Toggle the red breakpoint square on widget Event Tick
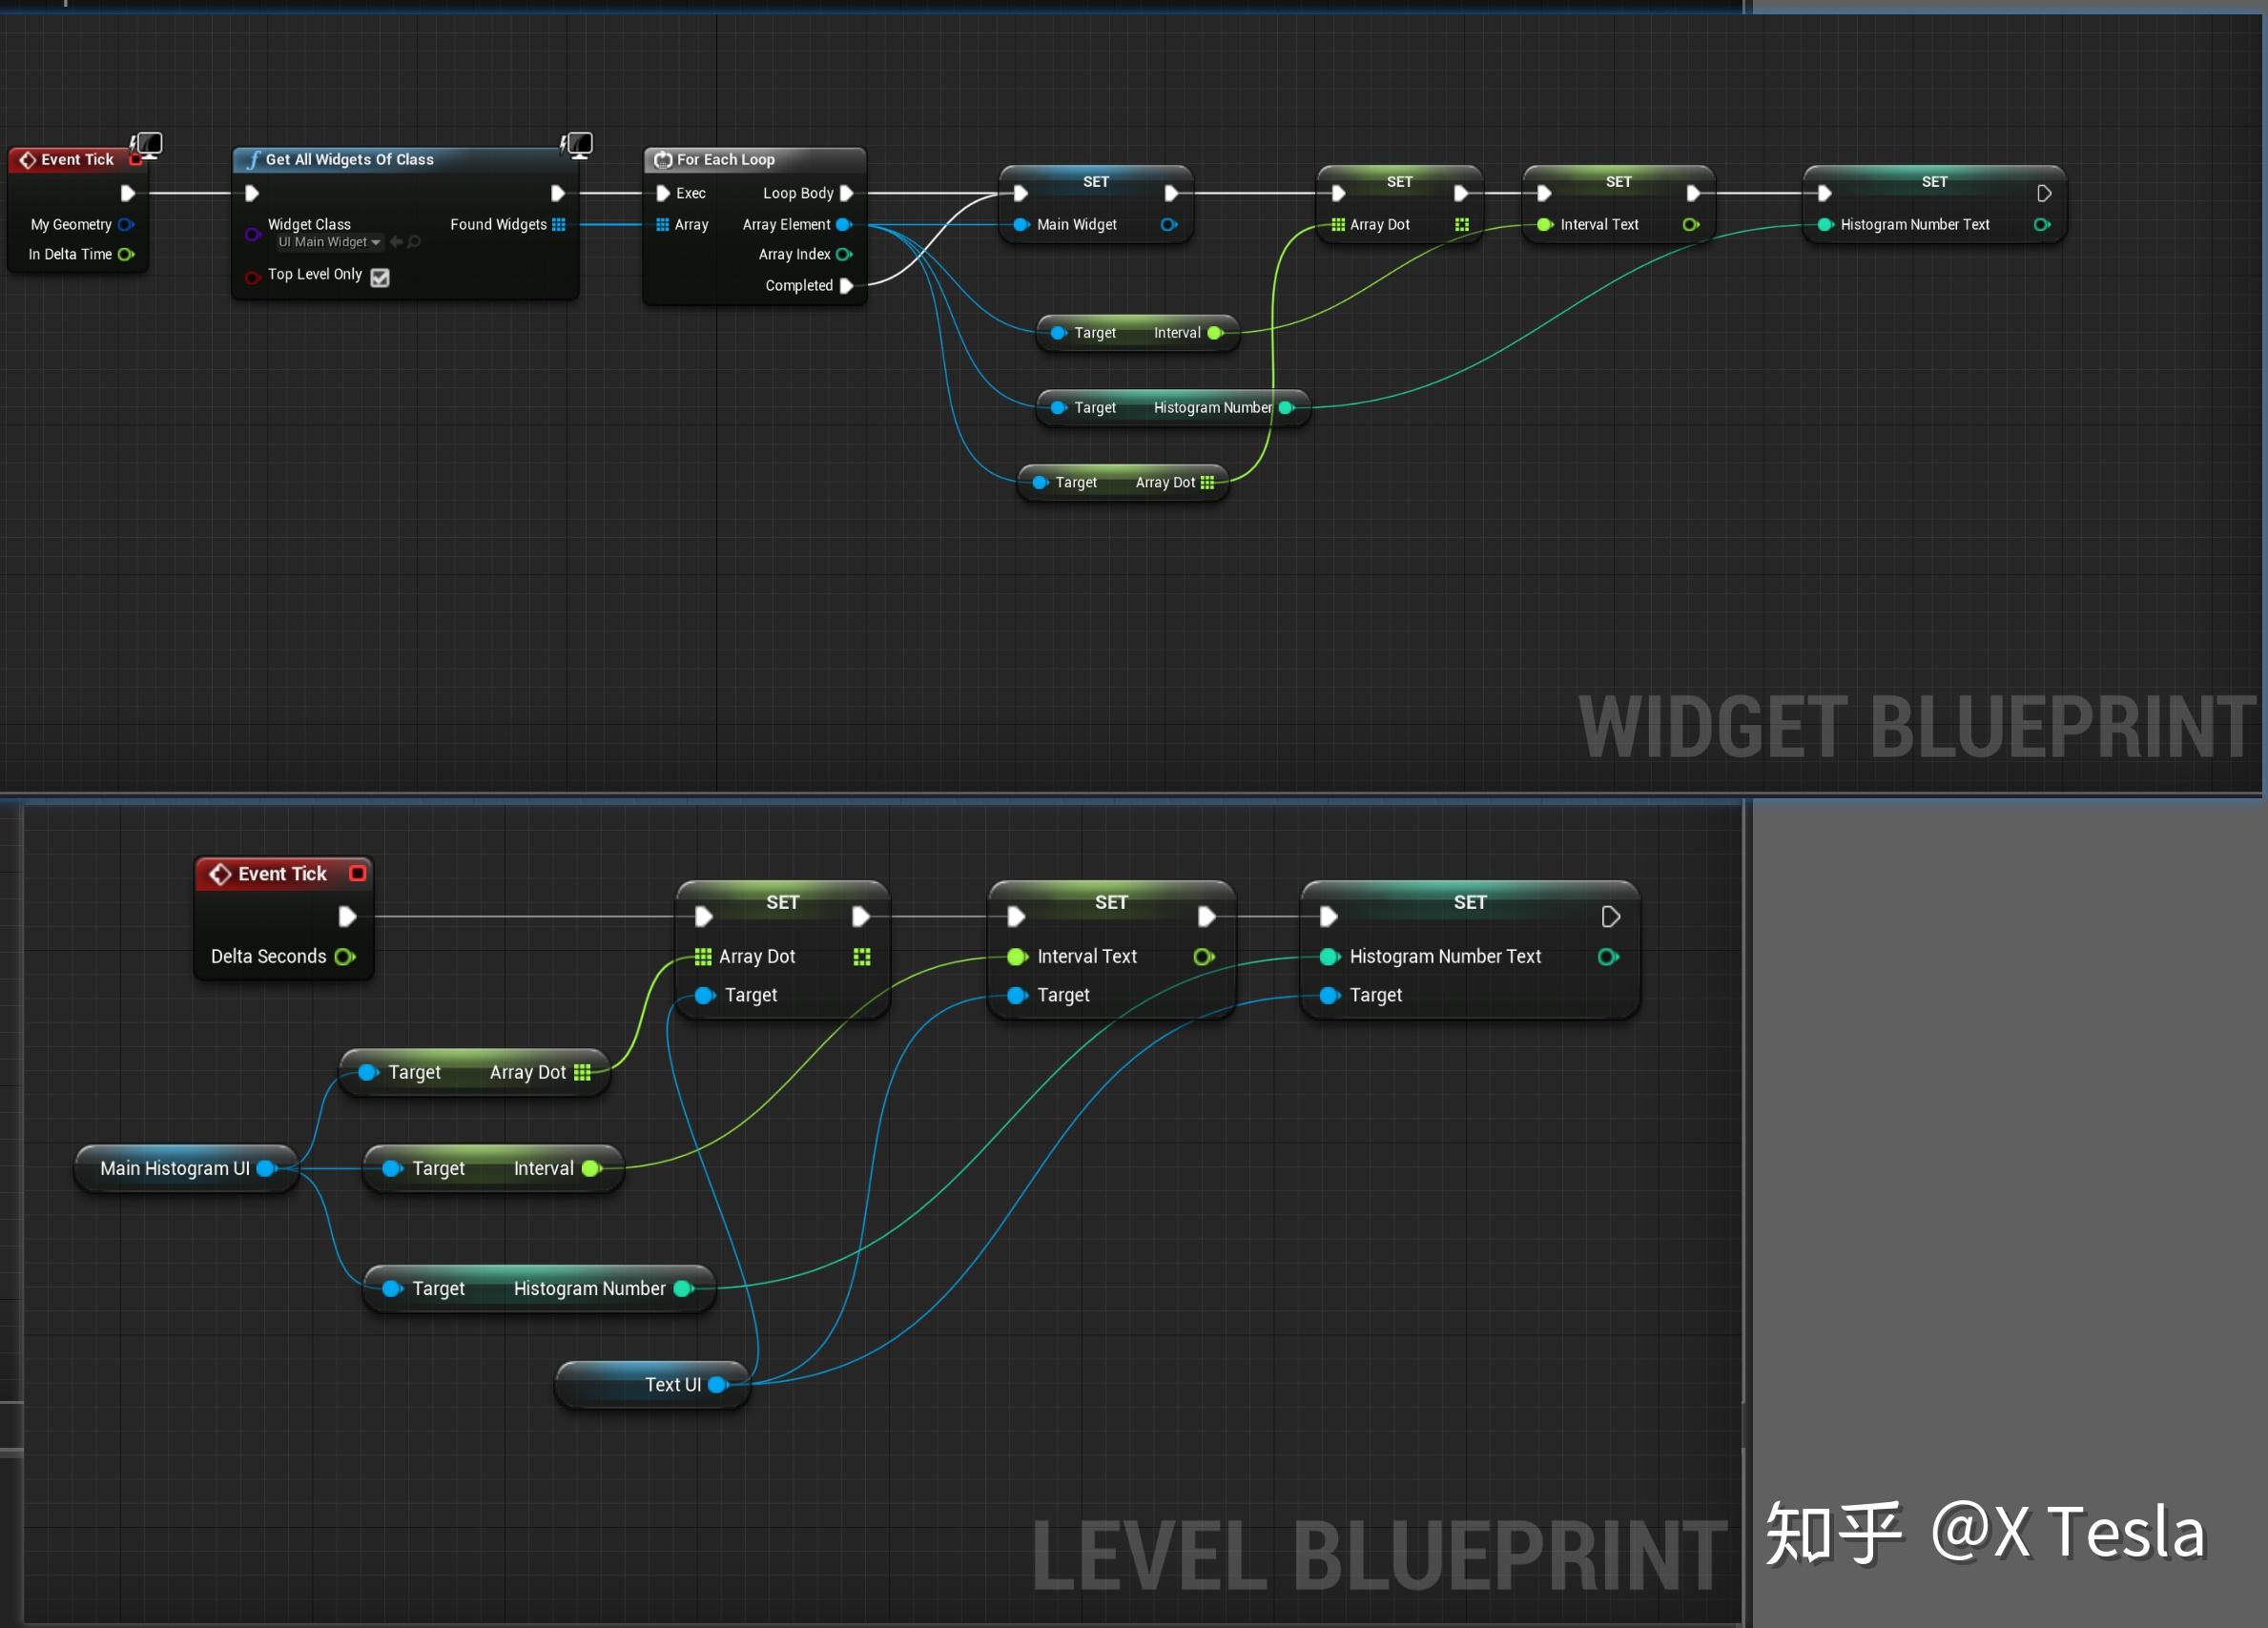Viewport: 2268px width, 1628px height. pos(137,158)
